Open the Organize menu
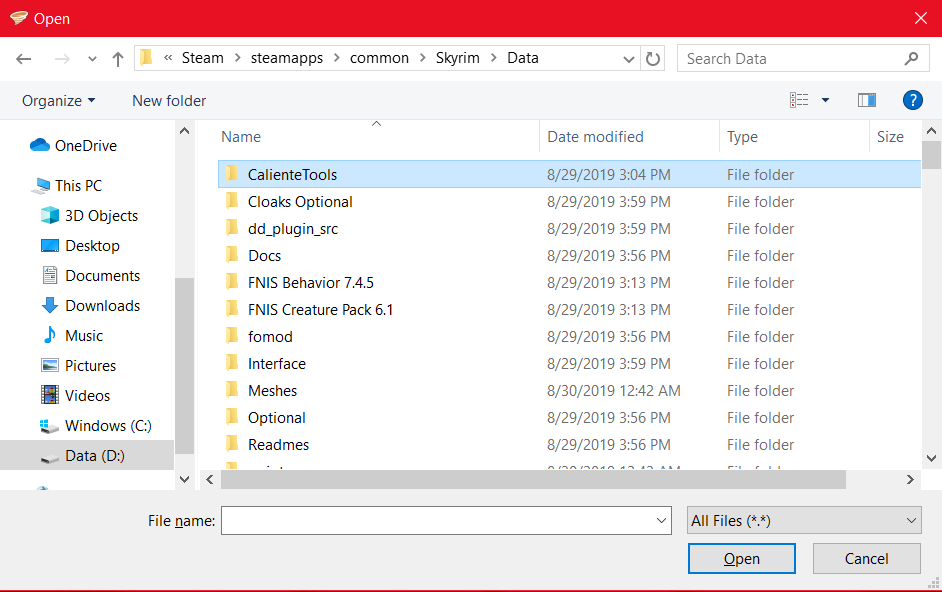Image resolution: width=942 pixels, height=592 pixels. [x=58, y=100]
